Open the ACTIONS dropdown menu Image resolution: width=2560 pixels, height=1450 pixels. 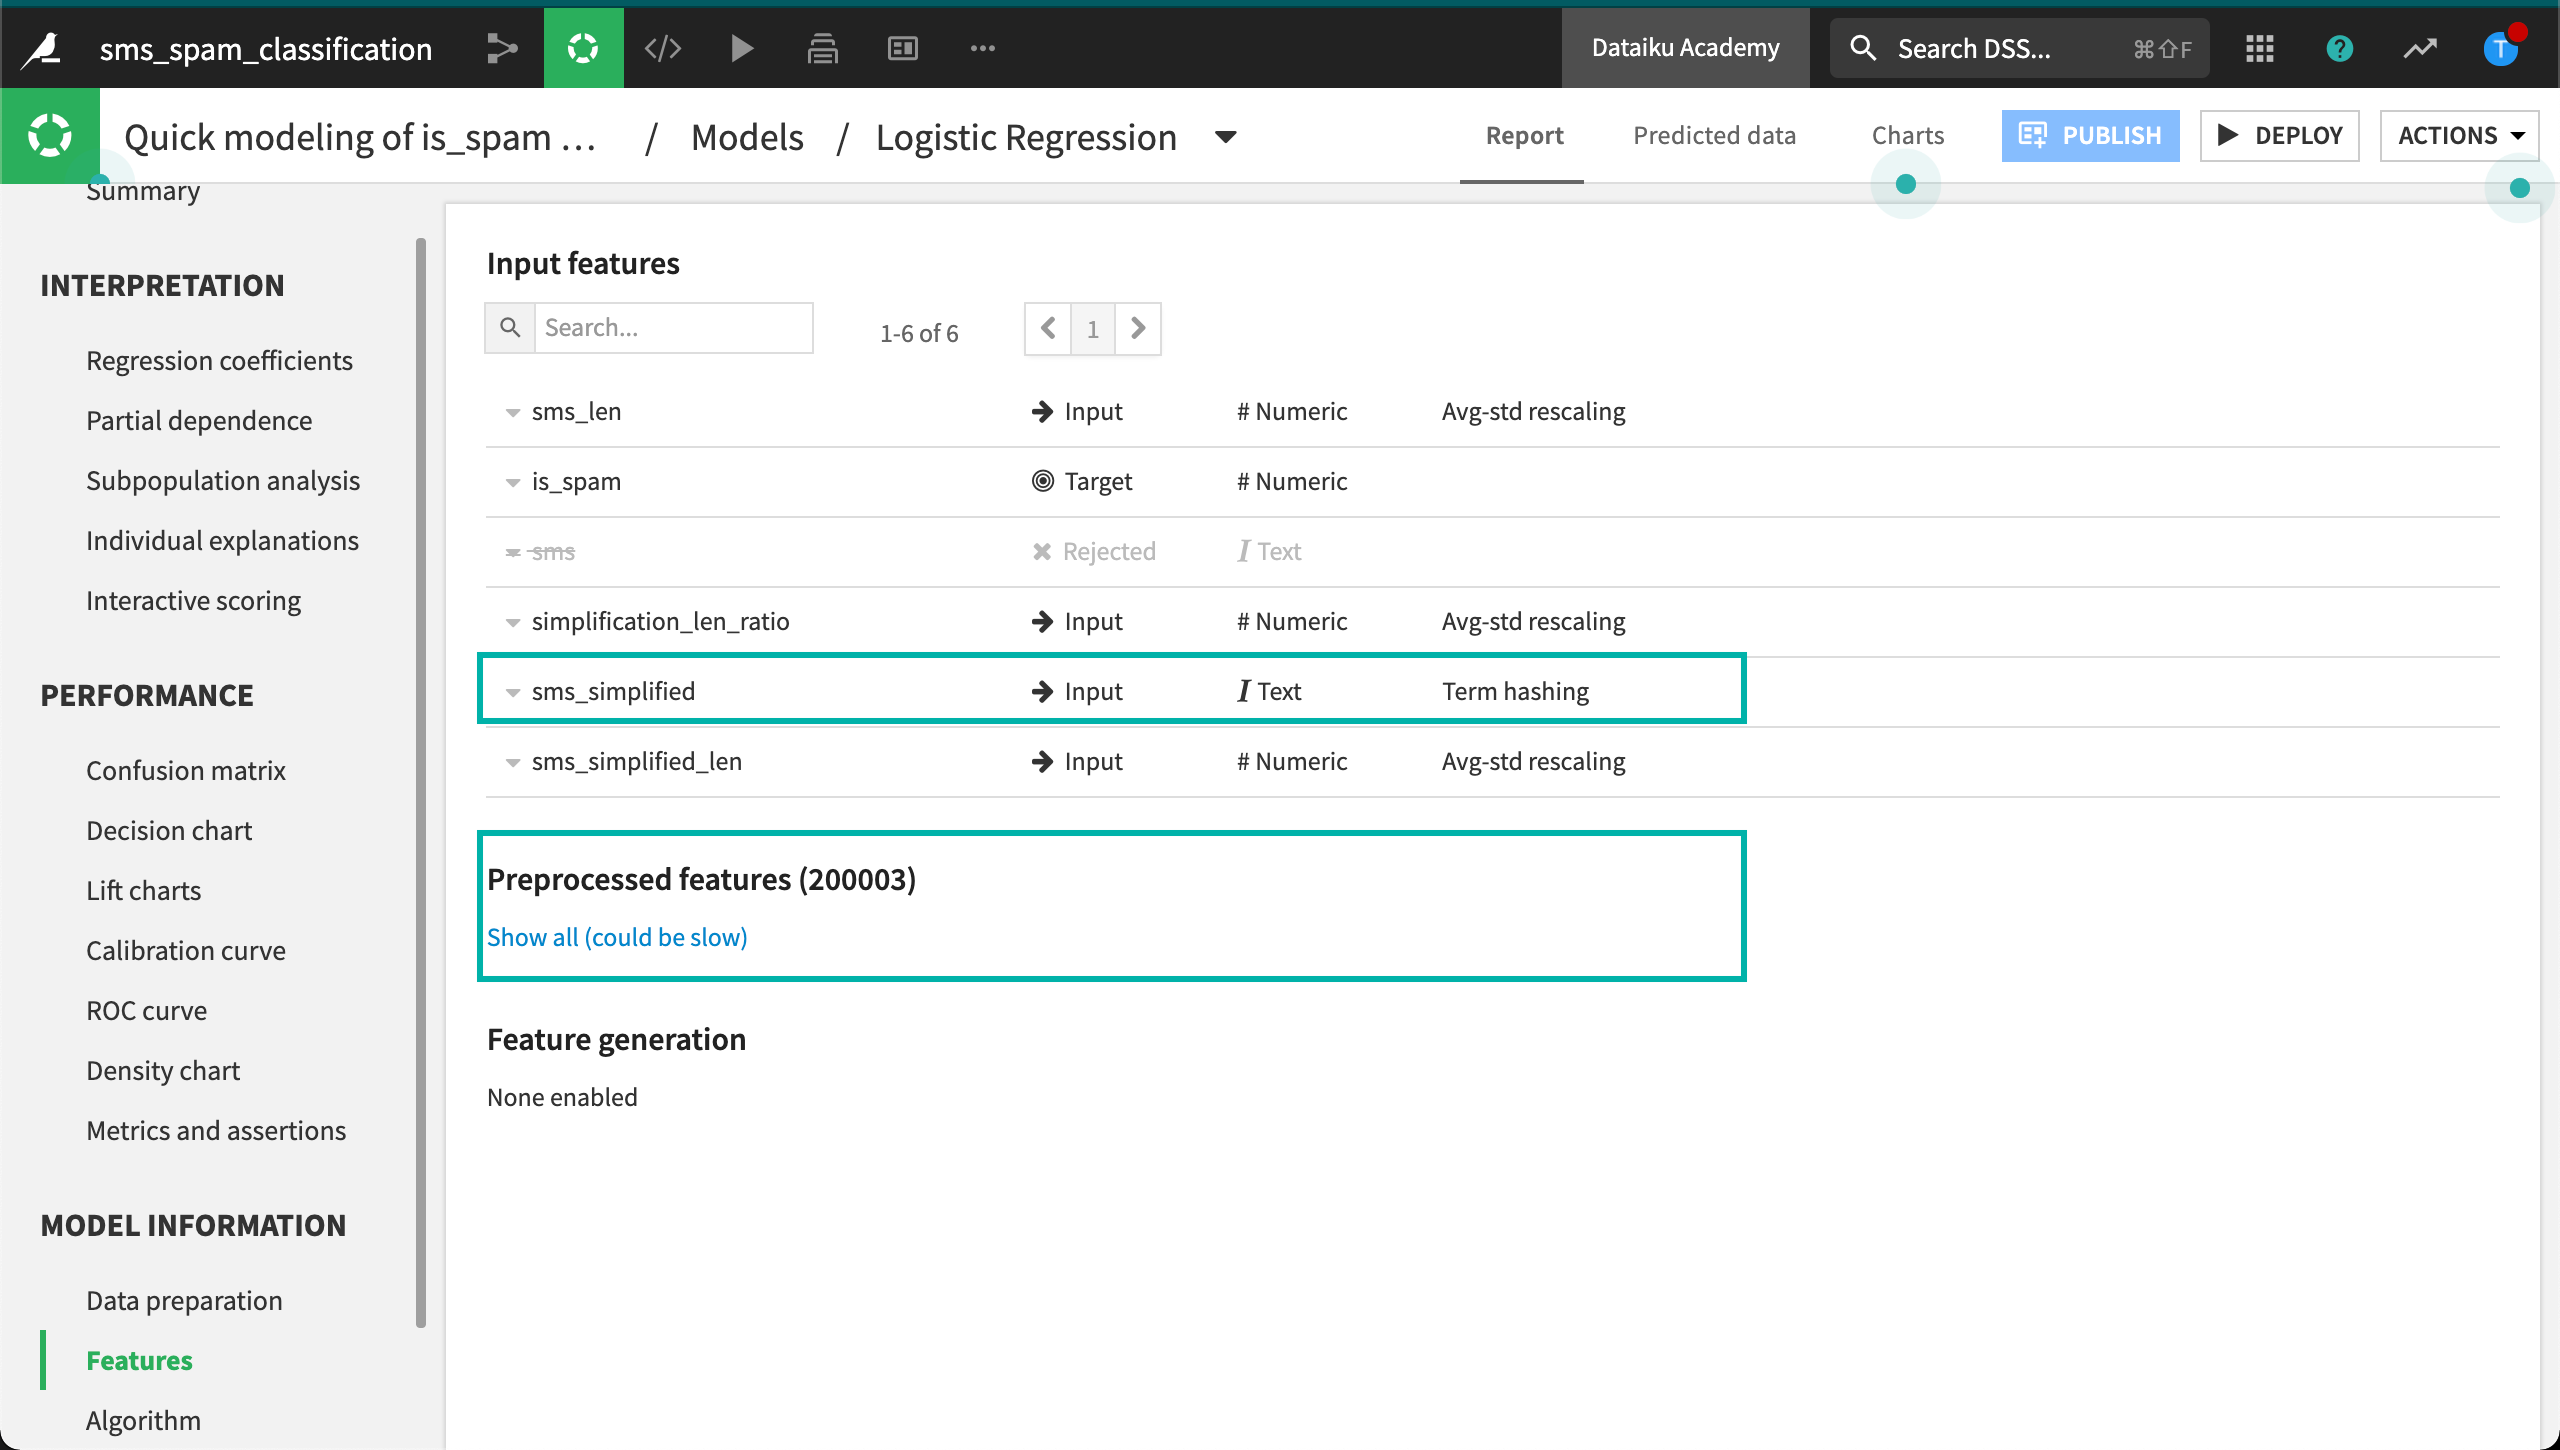coord(2459,135)
